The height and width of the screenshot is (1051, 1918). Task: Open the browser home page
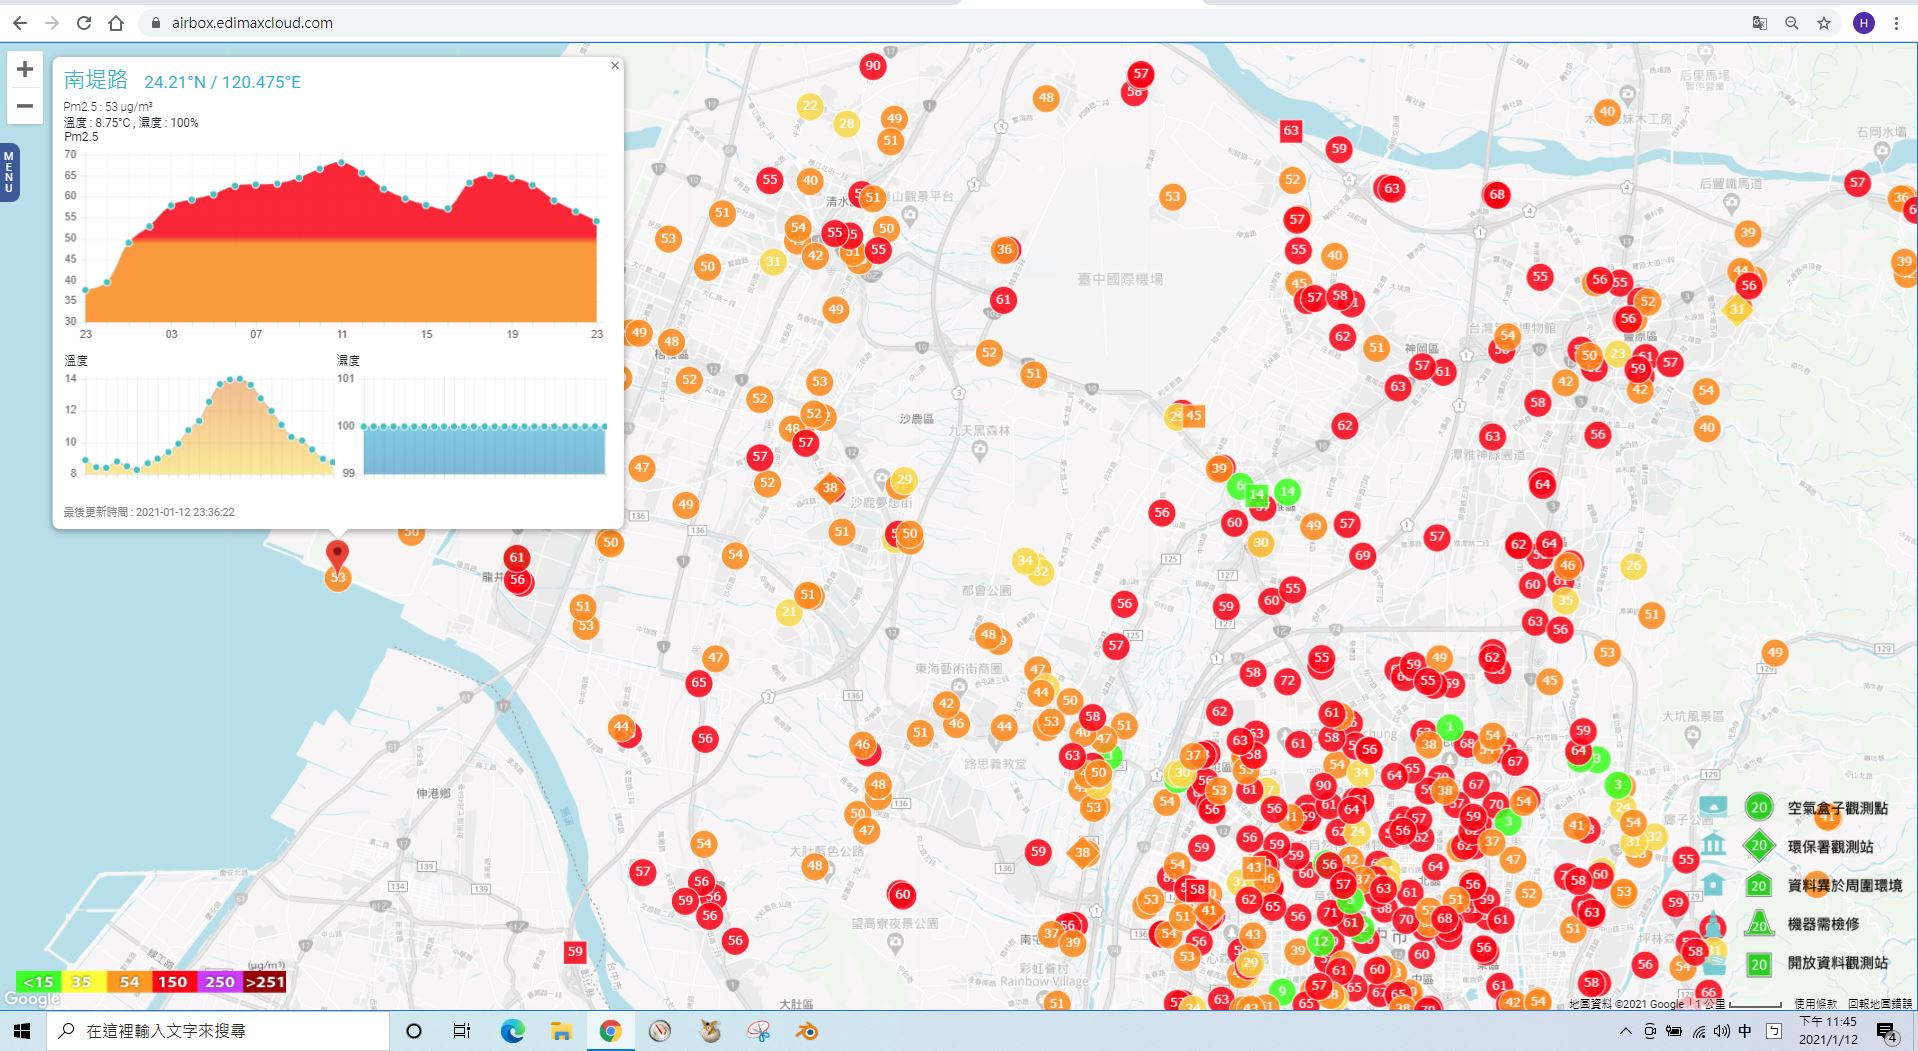pos(116,23)
